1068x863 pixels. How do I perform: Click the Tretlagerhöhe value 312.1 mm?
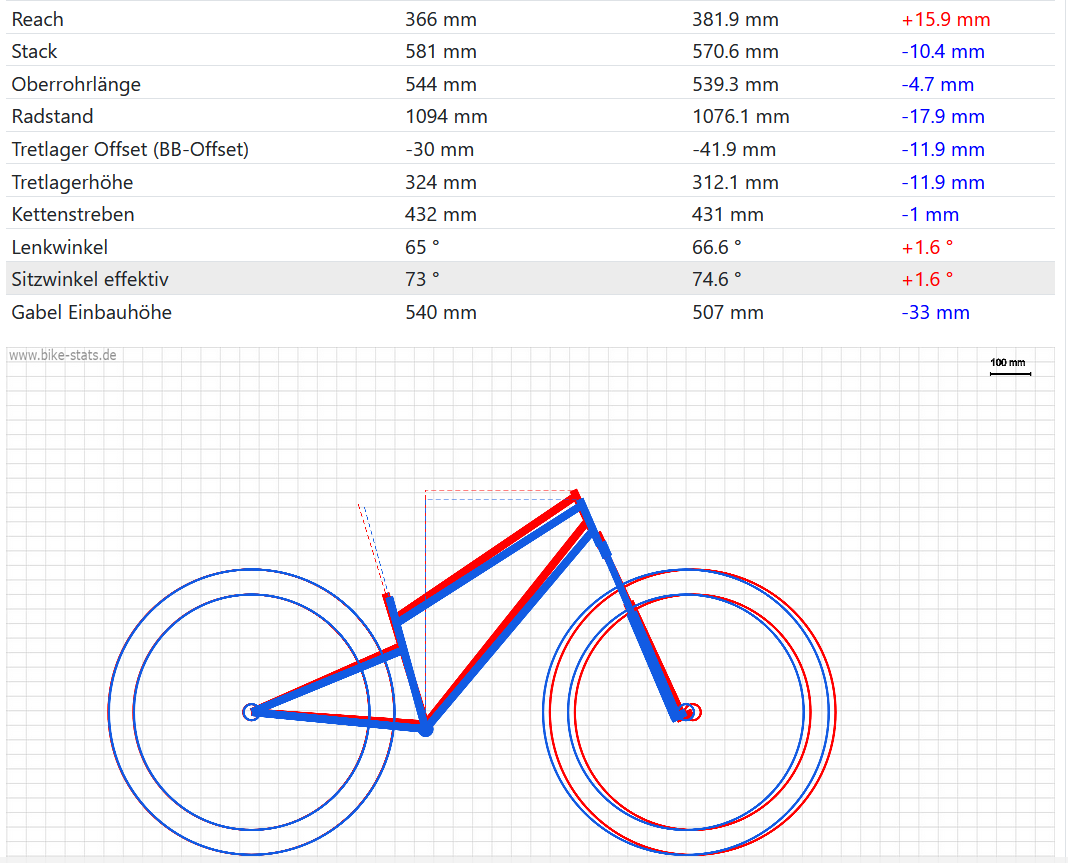tap(734, 182)
